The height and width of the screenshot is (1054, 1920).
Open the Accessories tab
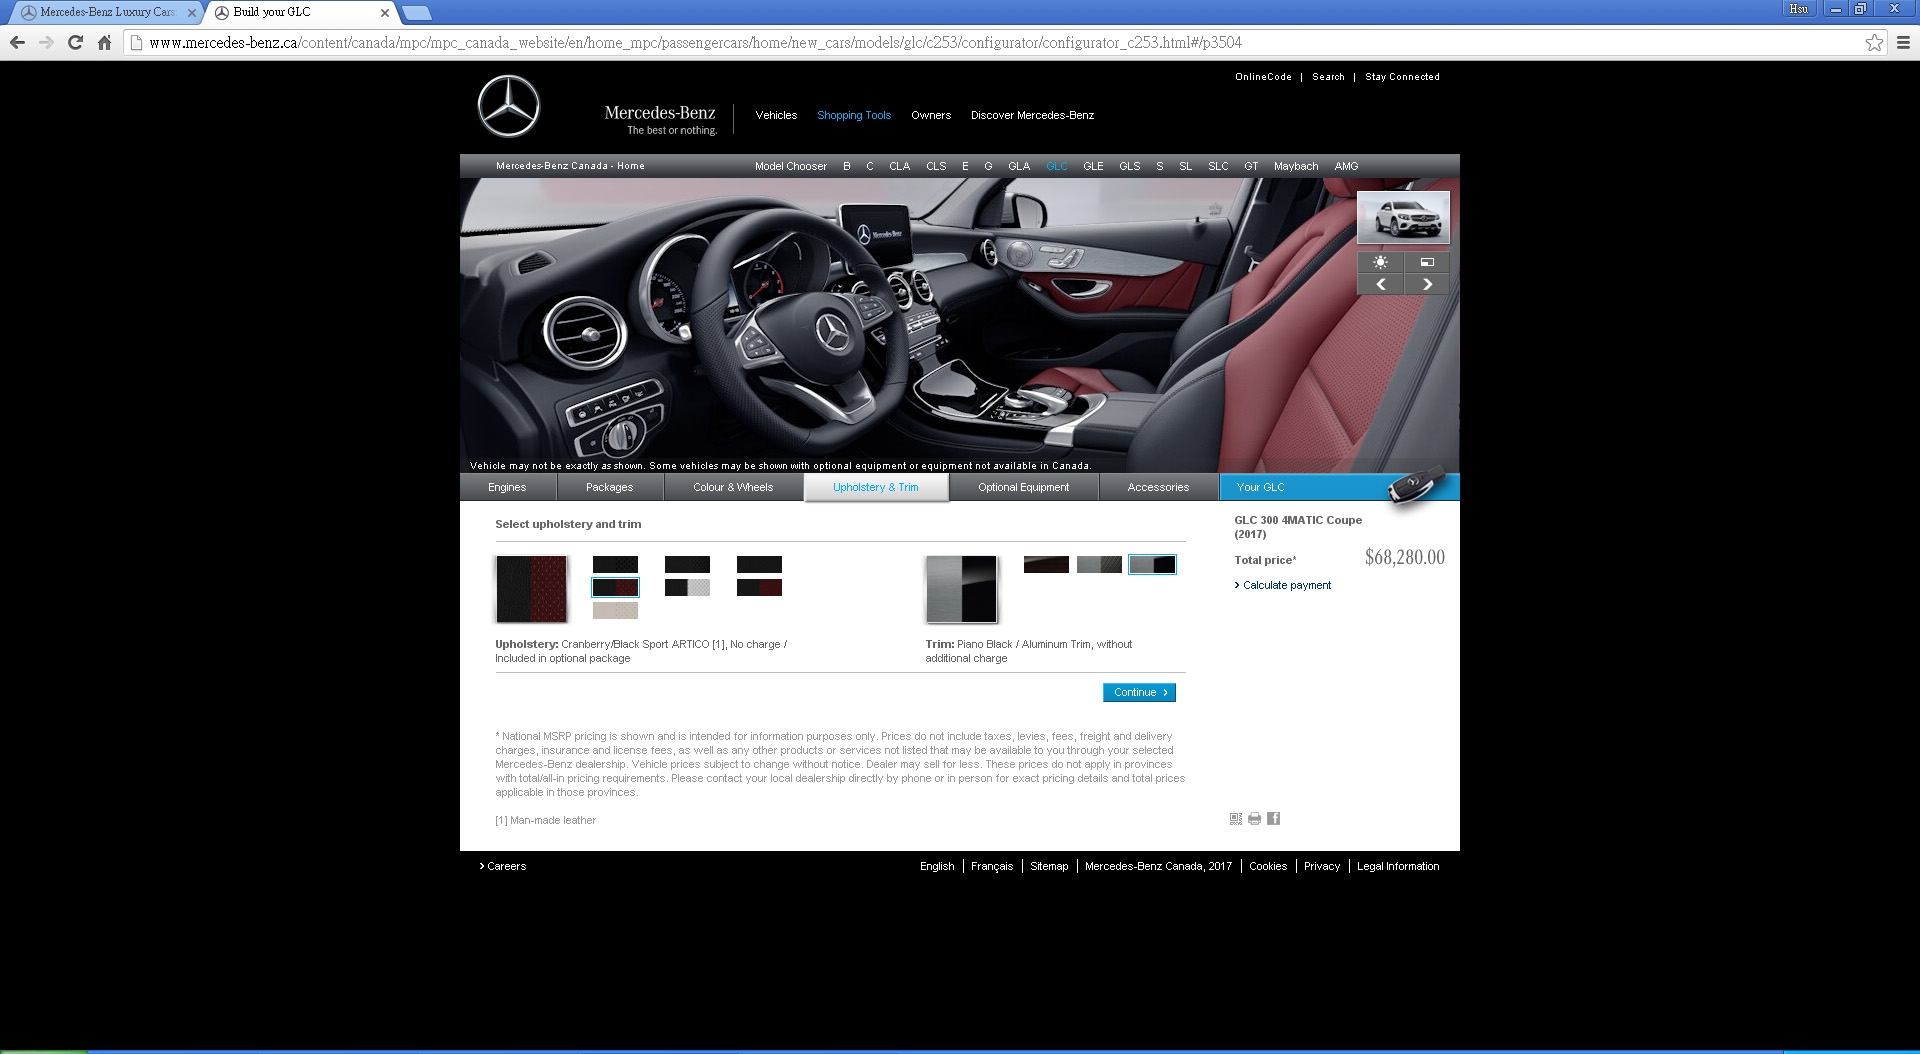(1158, 487)
